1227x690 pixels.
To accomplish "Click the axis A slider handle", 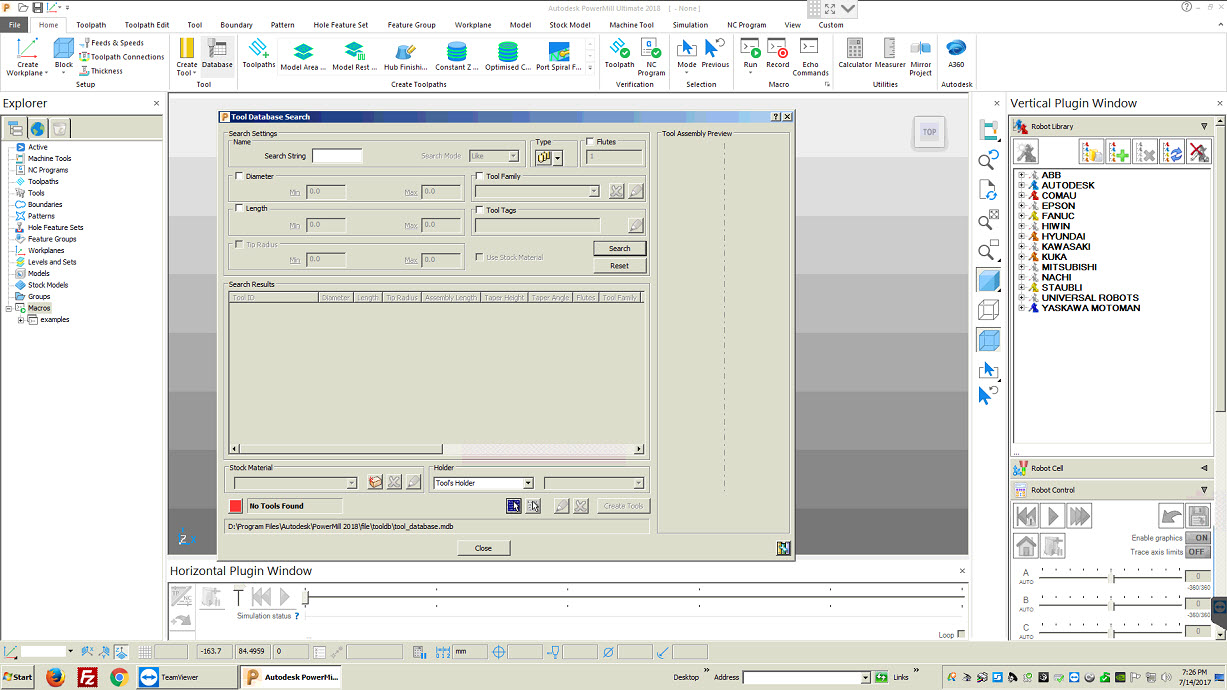I will 1112,576.
